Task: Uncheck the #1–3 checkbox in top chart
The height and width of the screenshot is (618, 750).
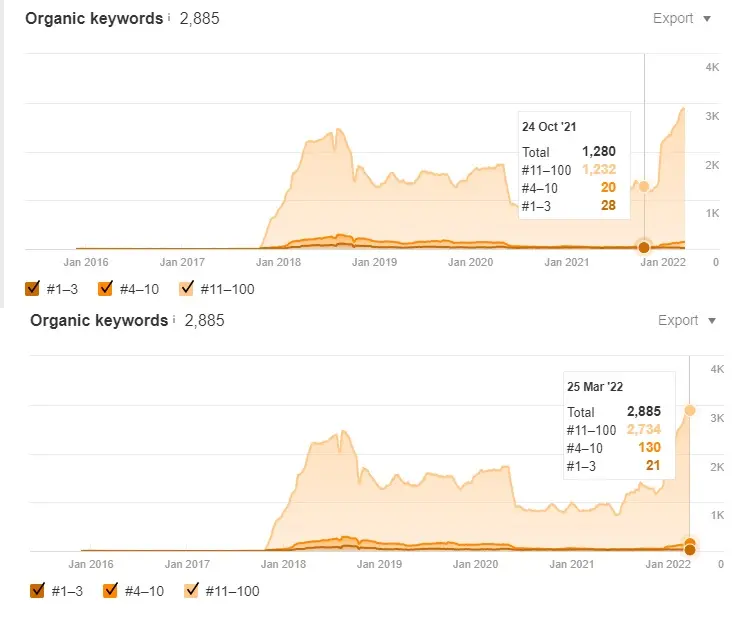Action: tap(32, 289)
